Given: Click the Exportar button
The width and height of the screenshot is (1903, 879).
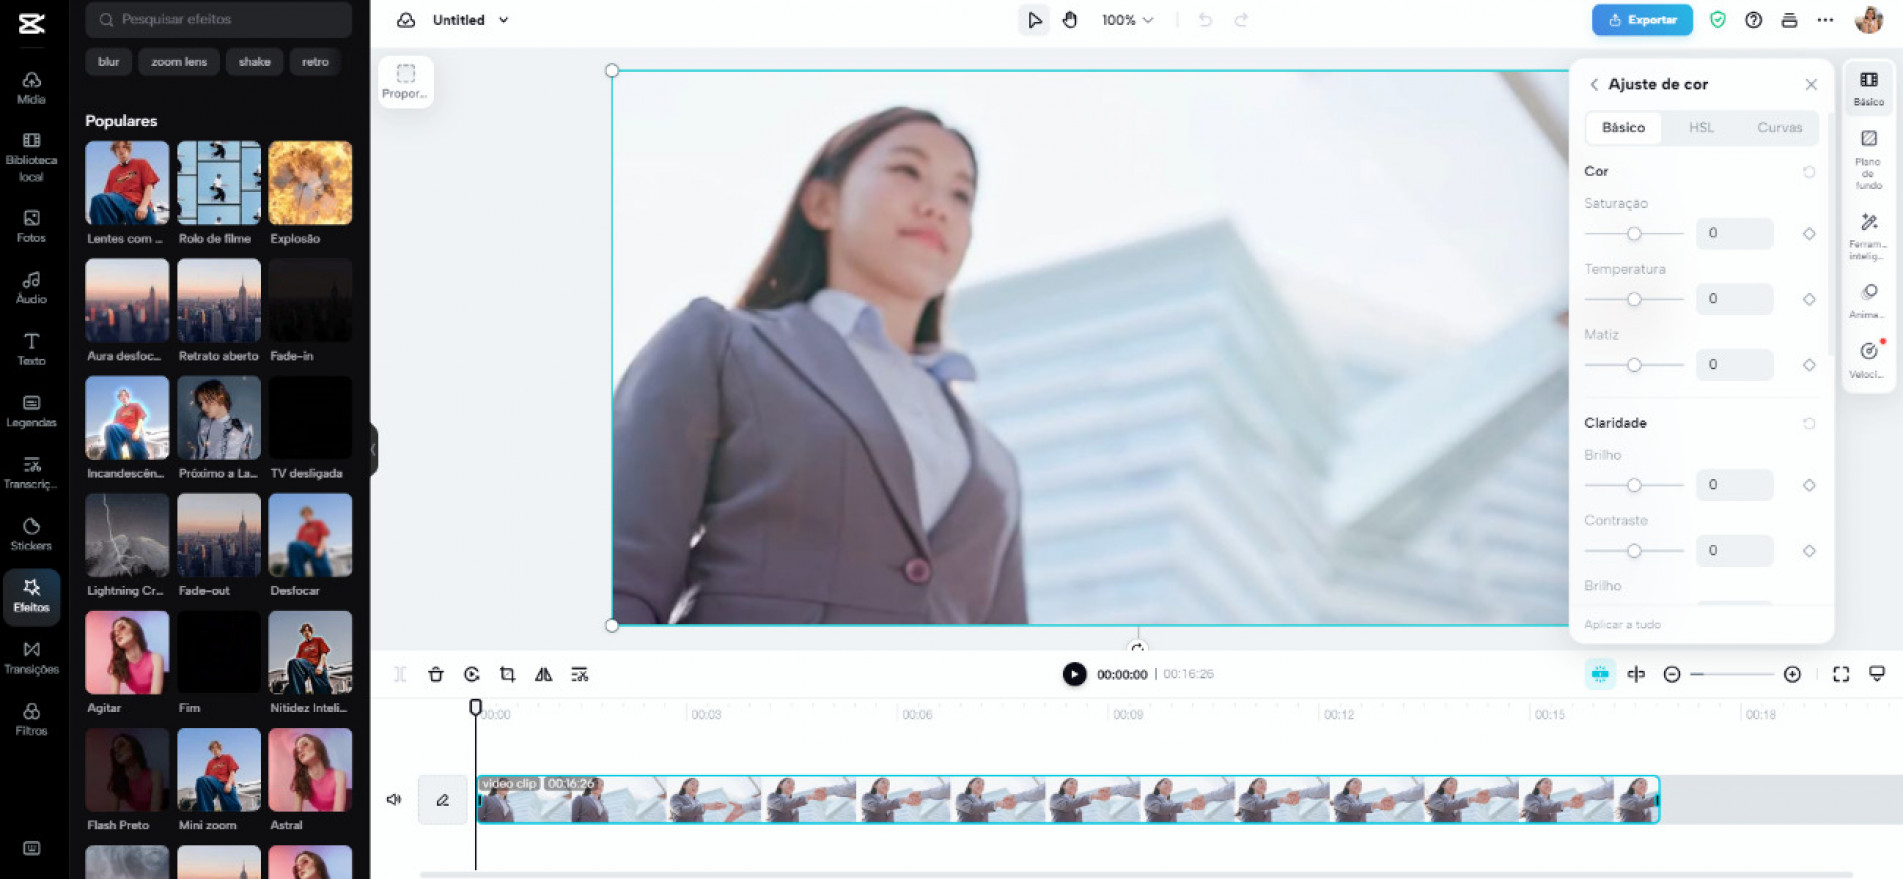Looking at the screenshot, I should coord(1642,20).
